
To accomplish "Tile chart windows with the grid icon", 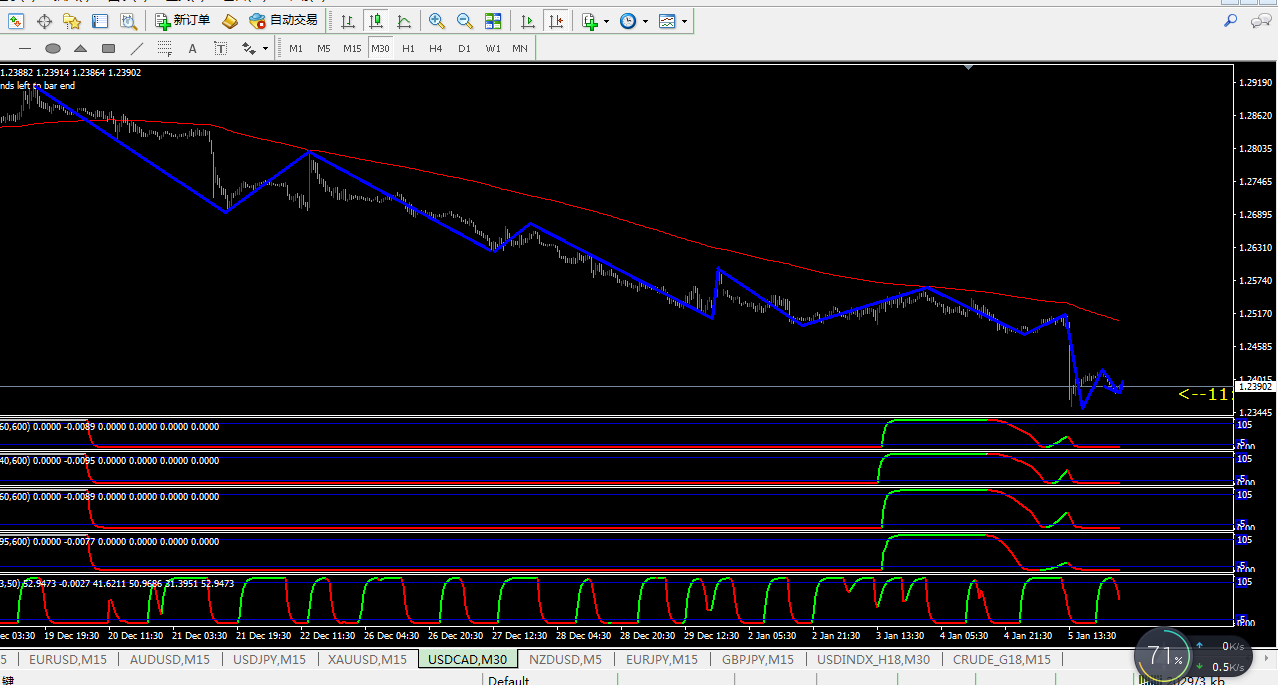I will [493, 21].
